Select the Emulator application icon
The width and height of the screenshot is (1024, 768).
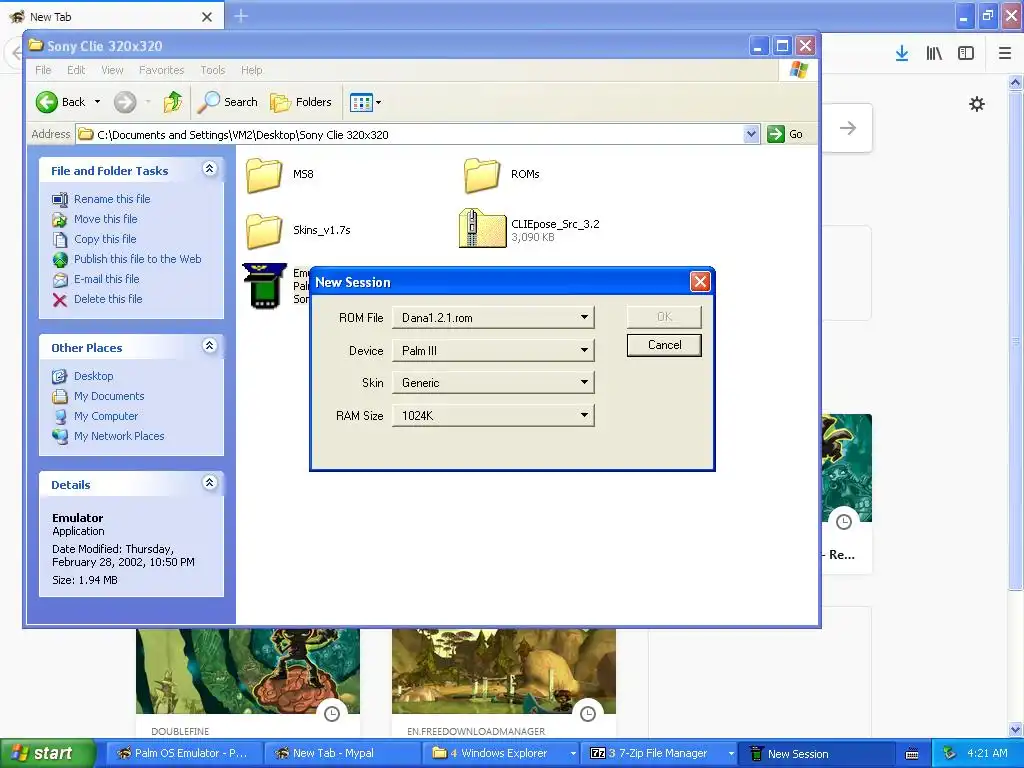tap(264, 285)
